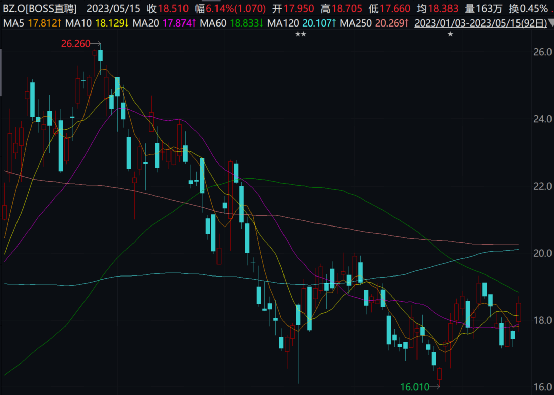The height and width of the screenshot is (395, 554).
Task: Select the candlestick at the 16.010 low
Action: point(440,374)
